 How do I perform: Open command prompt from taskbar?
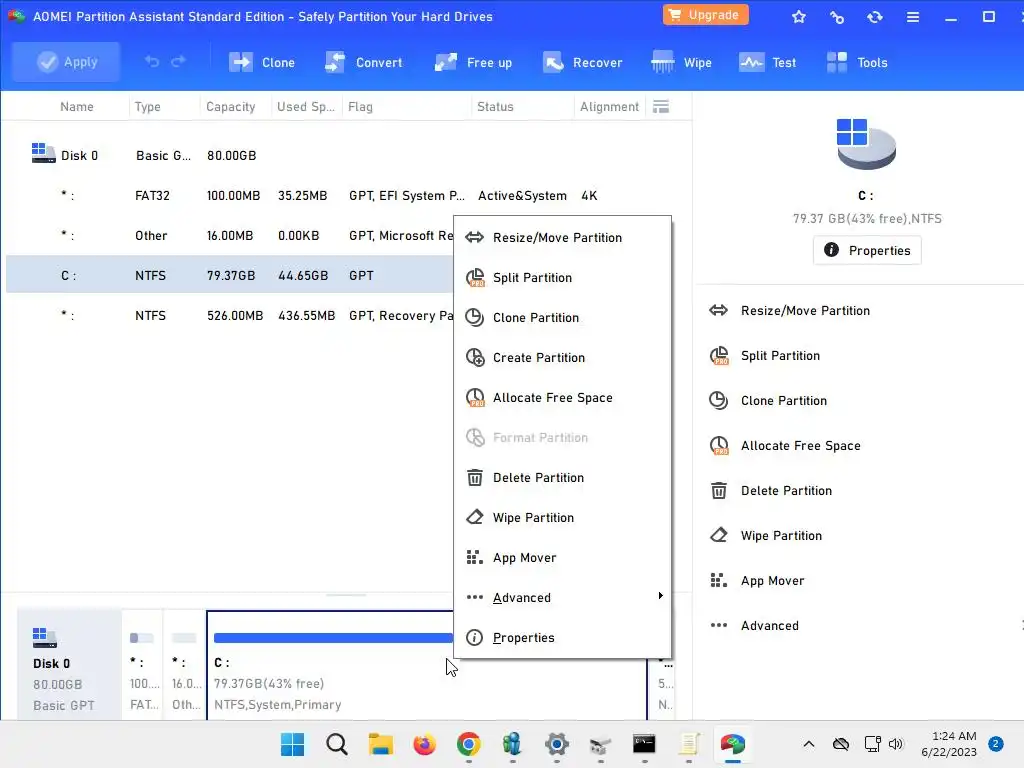pyautogui.click(x=644, y=744)
